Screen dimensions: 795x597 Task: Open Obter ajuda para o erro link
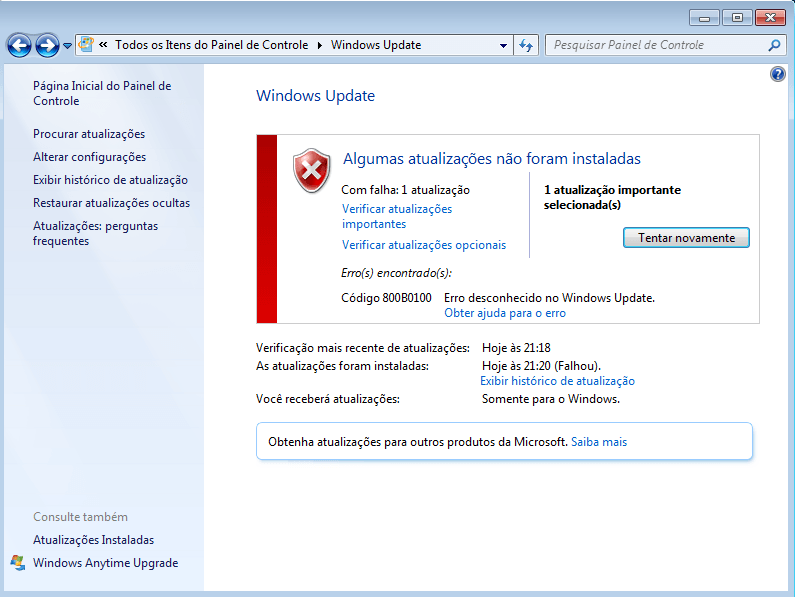point(504,313)
